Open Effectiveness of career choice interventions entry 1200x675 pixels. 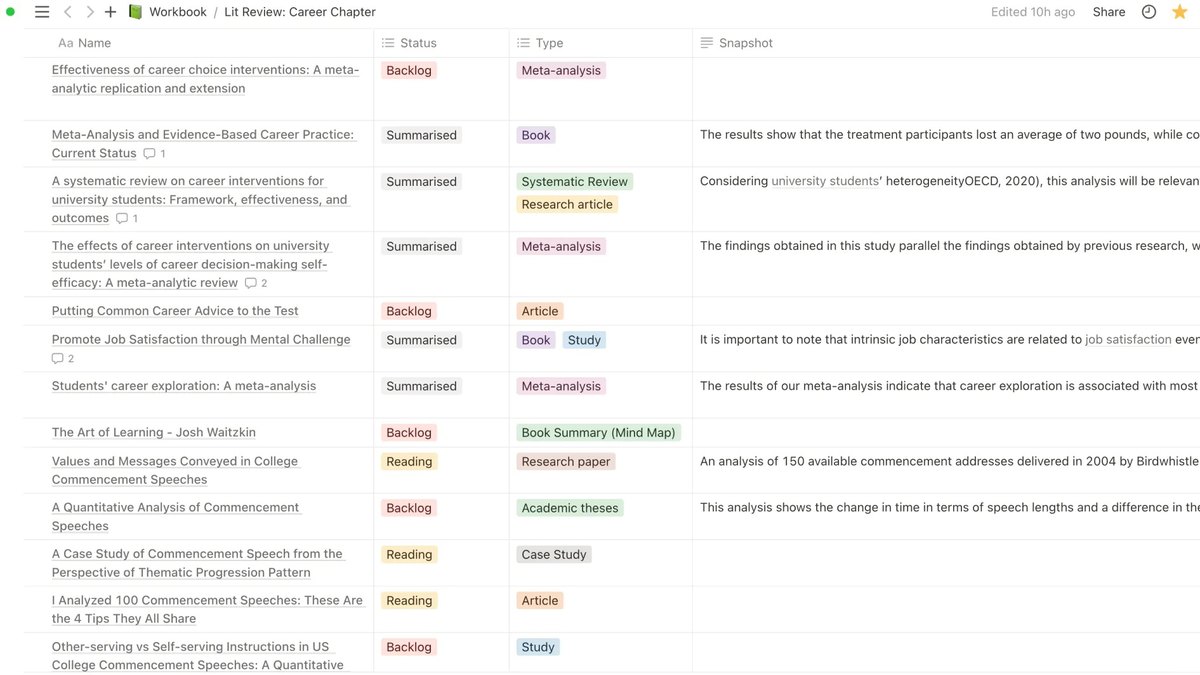(205, 79)
